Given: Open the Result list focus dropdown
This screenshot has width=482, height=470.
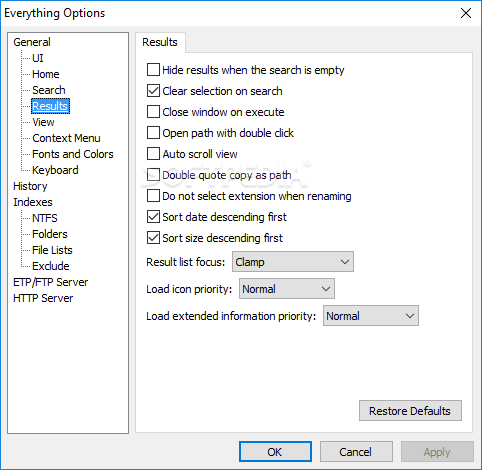Looking at the screenshot, I should pyautogui.click(x=293, y=262).
